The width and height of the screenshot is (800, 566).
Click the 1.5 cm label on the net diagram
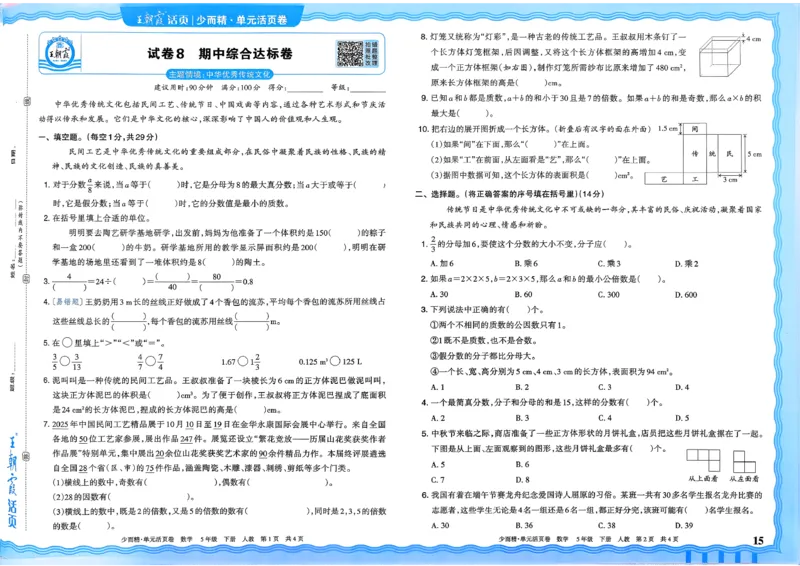click(x=667, y=129)
